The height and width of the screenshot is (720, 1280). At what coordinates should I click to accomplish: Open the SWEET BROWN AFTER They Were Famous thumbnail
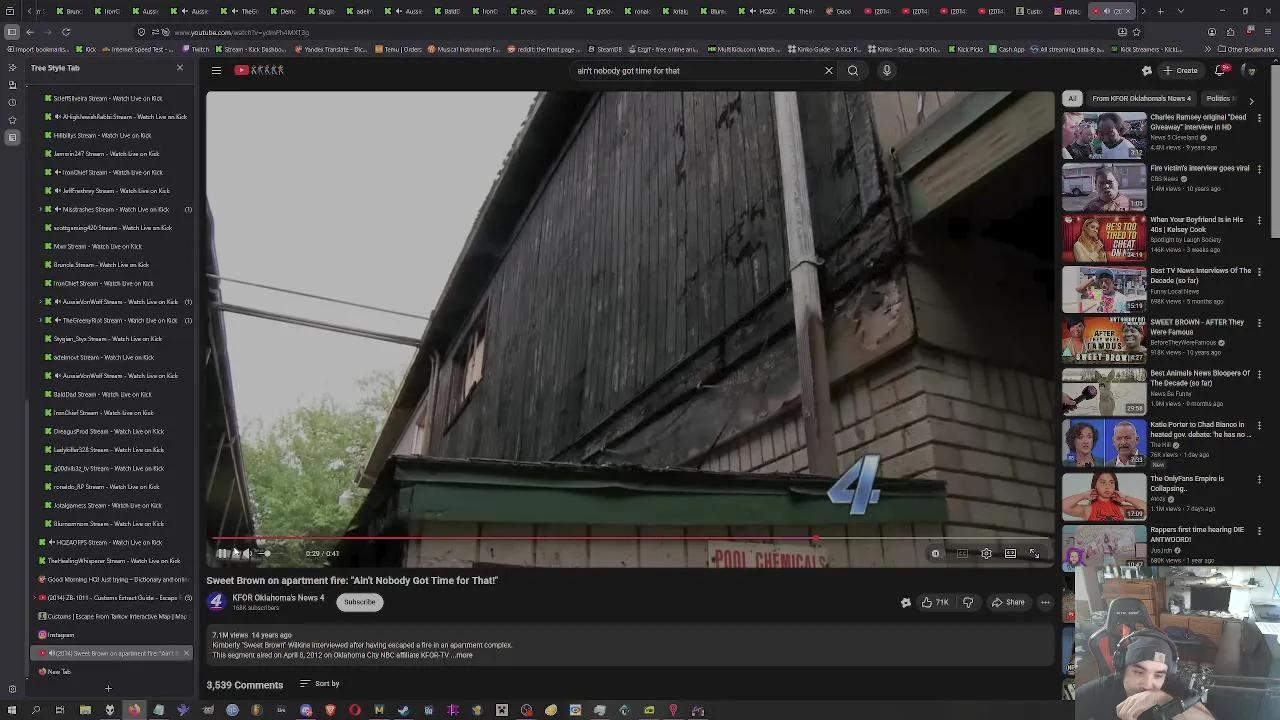pos(1103,340)
